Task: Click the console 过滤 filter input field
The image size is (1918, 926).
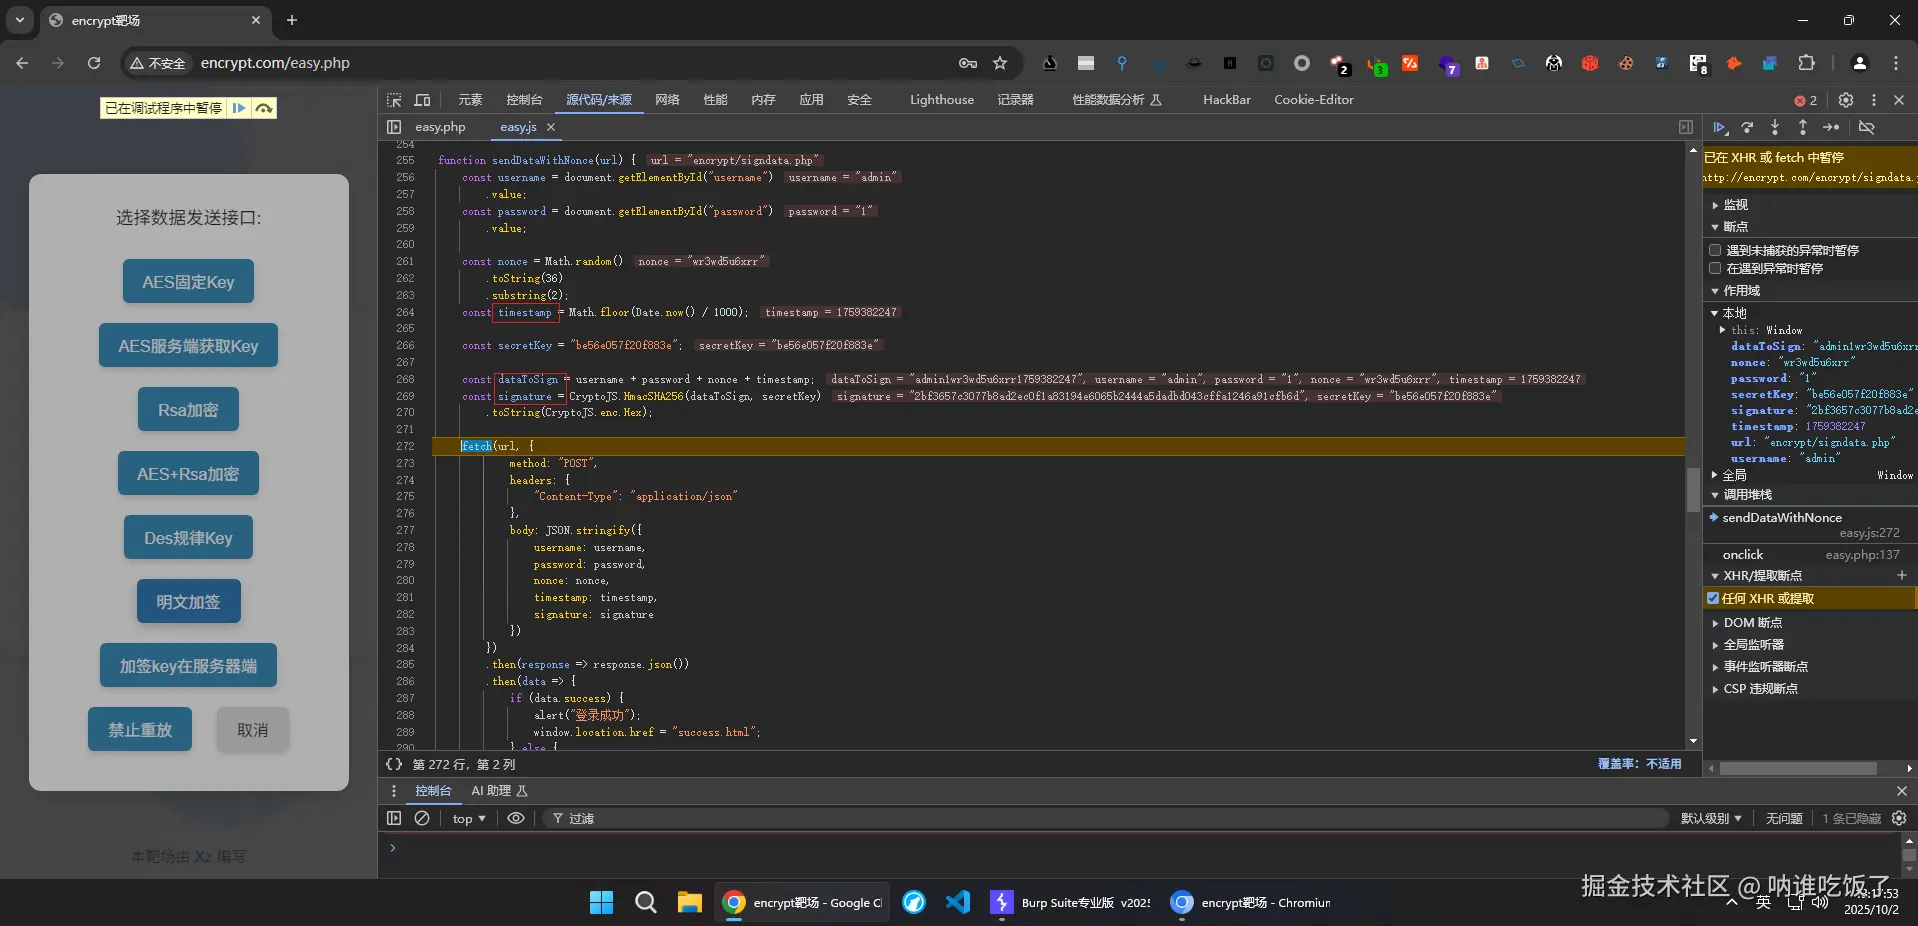Action: click(x=1100, y=818)
